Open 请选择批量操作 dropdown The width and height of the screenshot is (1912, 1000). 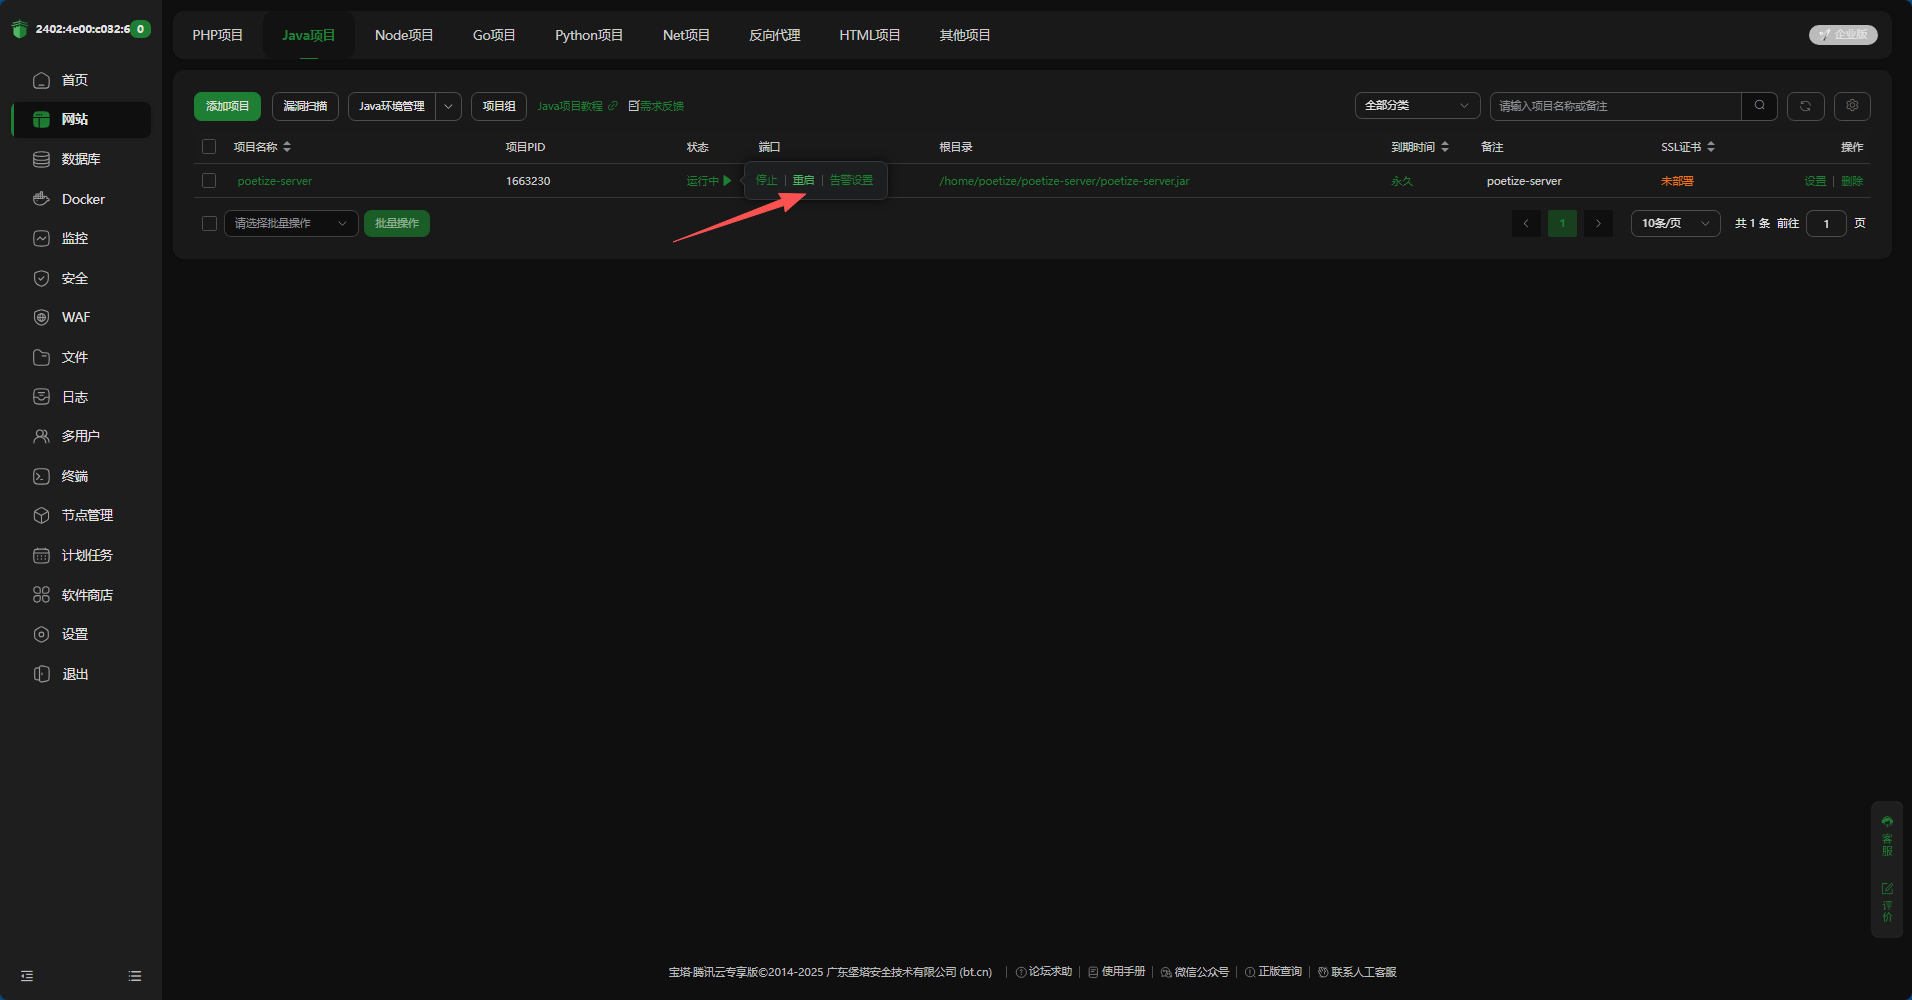(x=291, y=223)
